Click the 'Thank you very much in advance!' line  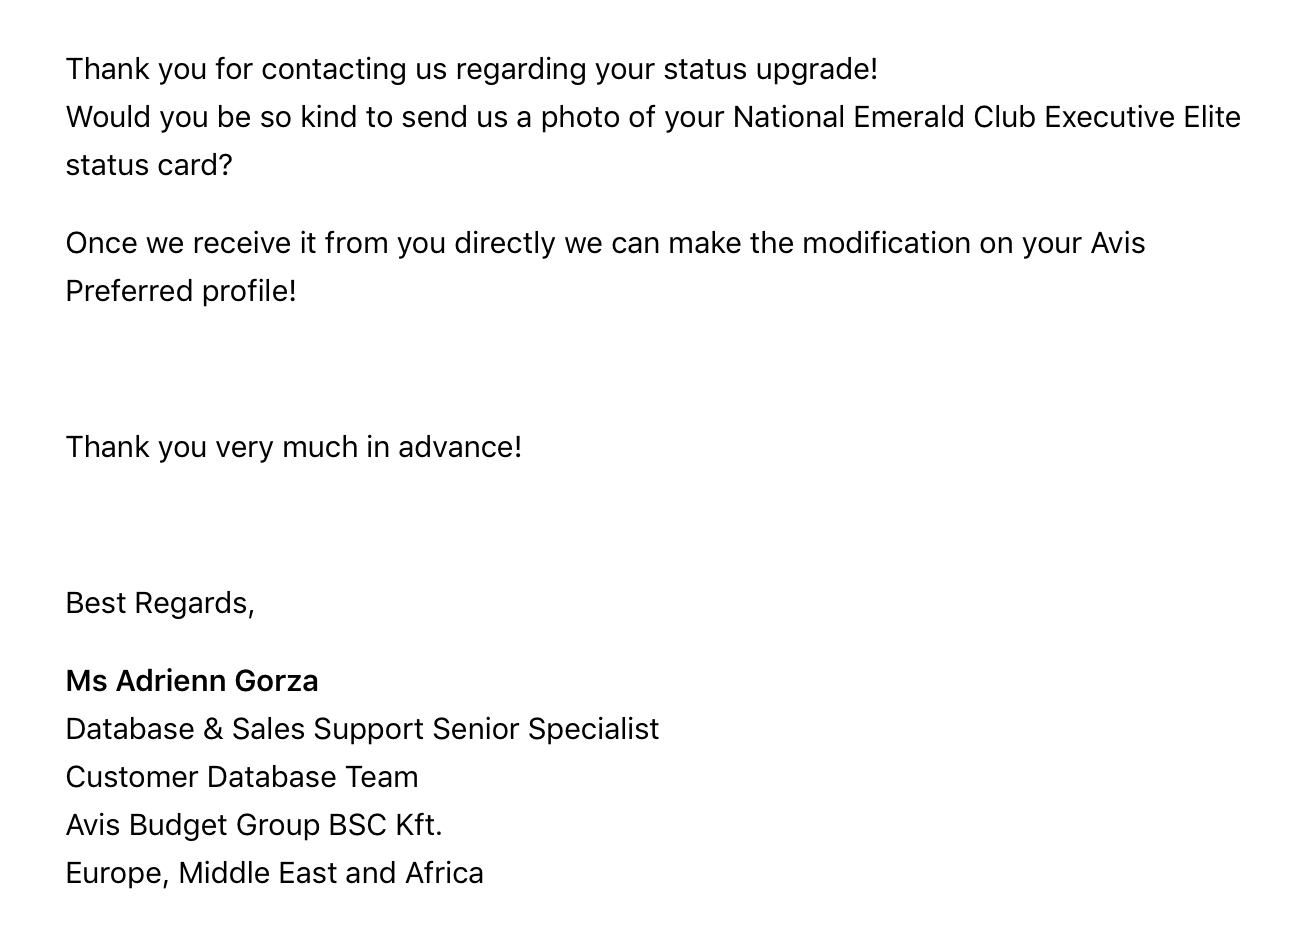(294, 447)
